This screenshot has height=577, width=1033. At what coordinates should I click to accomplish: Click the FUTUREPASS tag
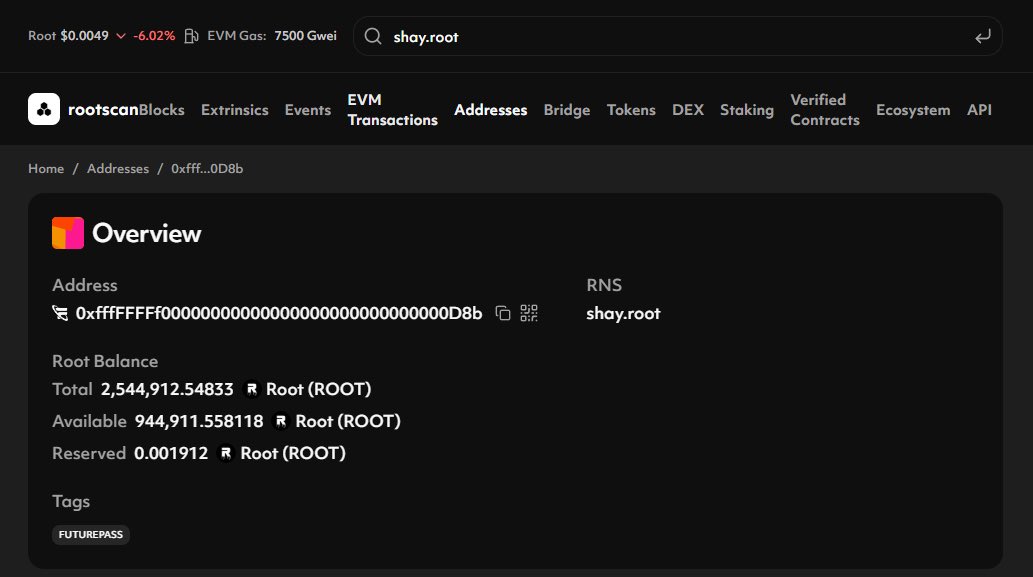tap(91, 534)
